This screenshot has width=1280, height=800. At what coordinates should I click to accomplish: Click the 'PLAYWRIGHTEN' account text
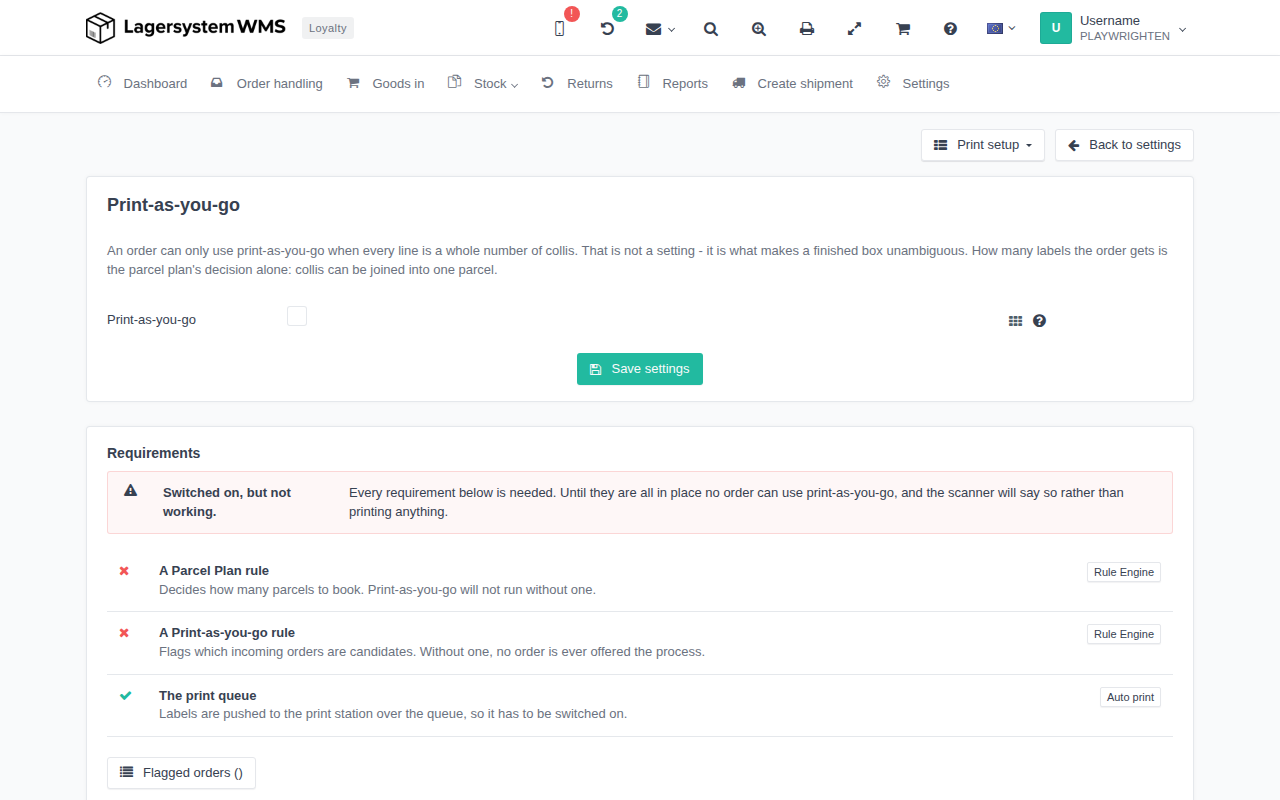coord(1125,36)
